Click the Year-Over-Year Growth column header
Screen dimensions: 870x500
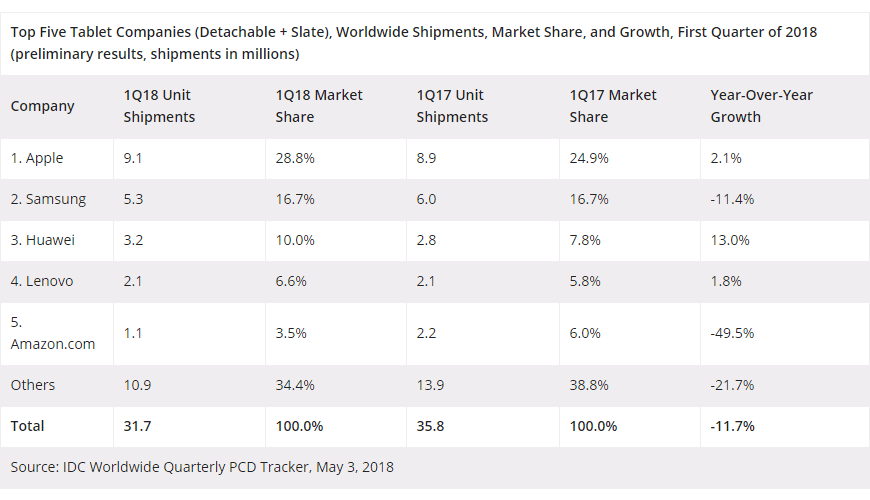(761, 106)
